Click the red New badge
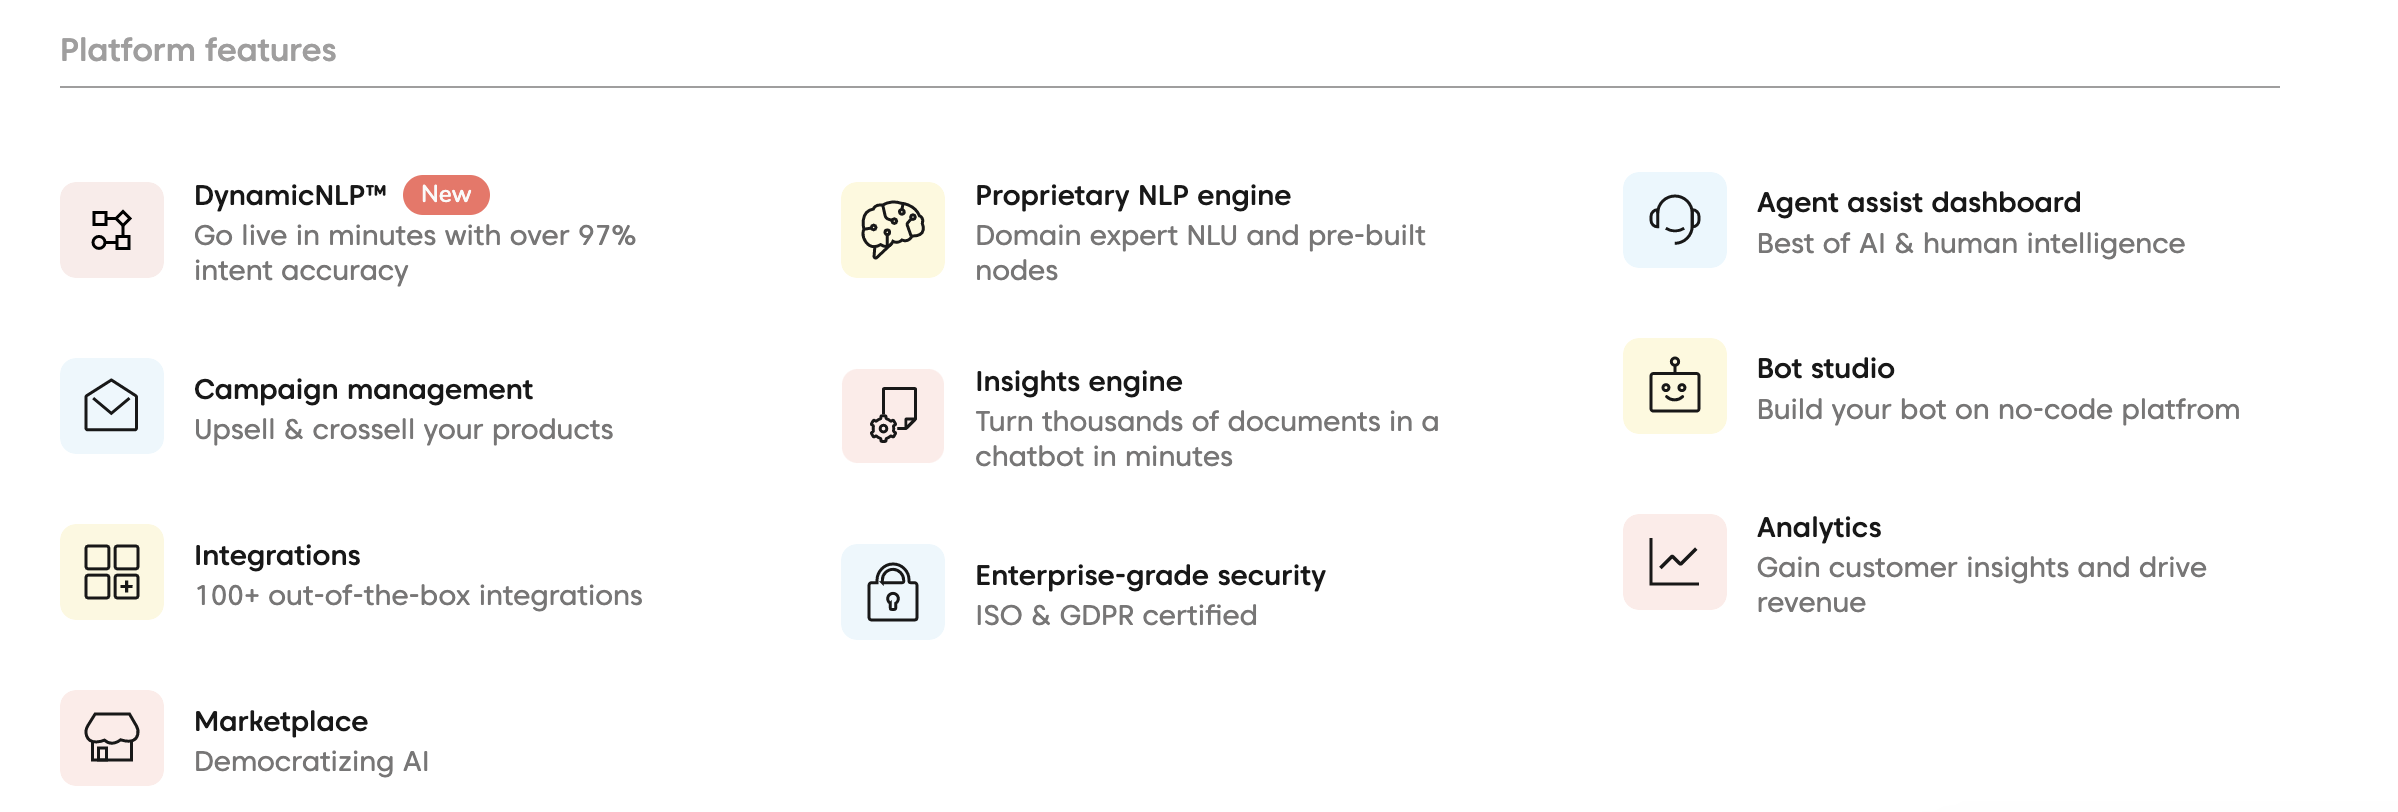 (x=446, y=194)
